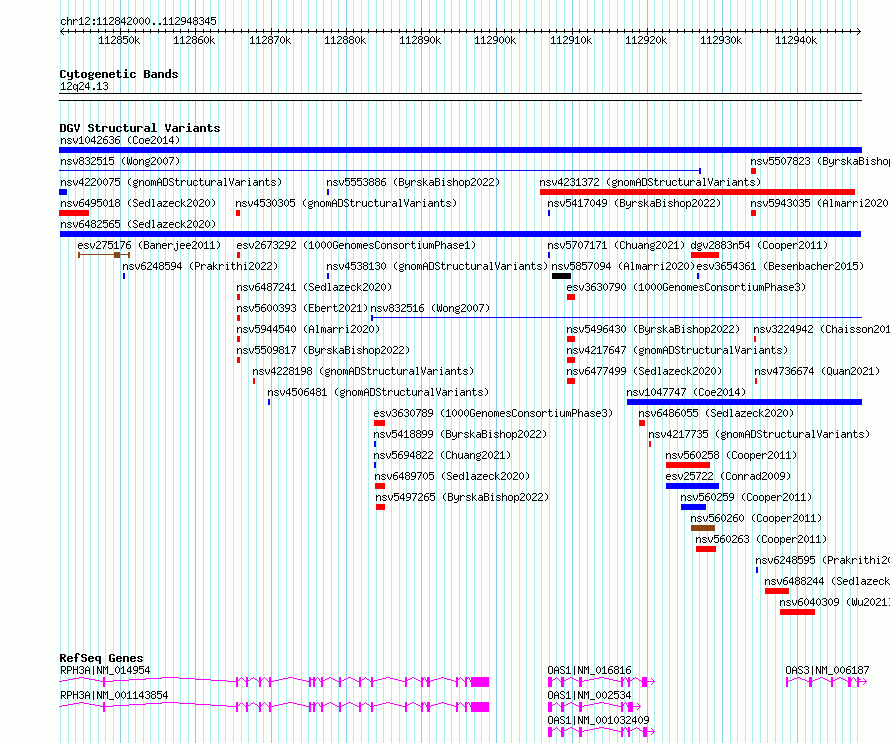Viewport: 890px width, 743px height.
Task: Click nsv5707171 (Chuang2021) label
Action: coord(616,245)
